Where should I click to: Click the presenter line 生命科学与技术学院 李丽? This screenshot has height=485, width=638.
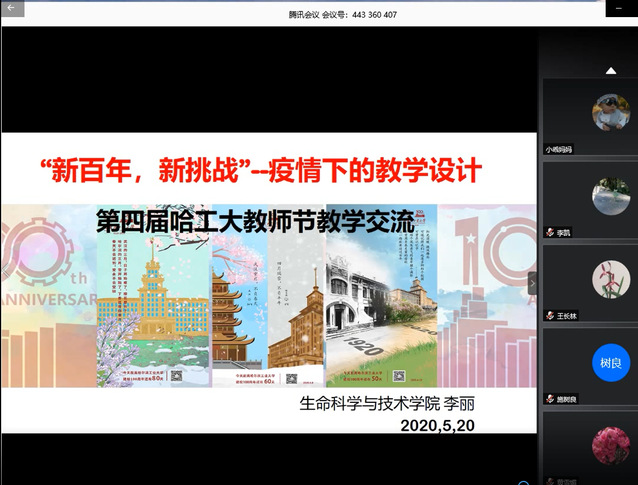pos(383,406)
